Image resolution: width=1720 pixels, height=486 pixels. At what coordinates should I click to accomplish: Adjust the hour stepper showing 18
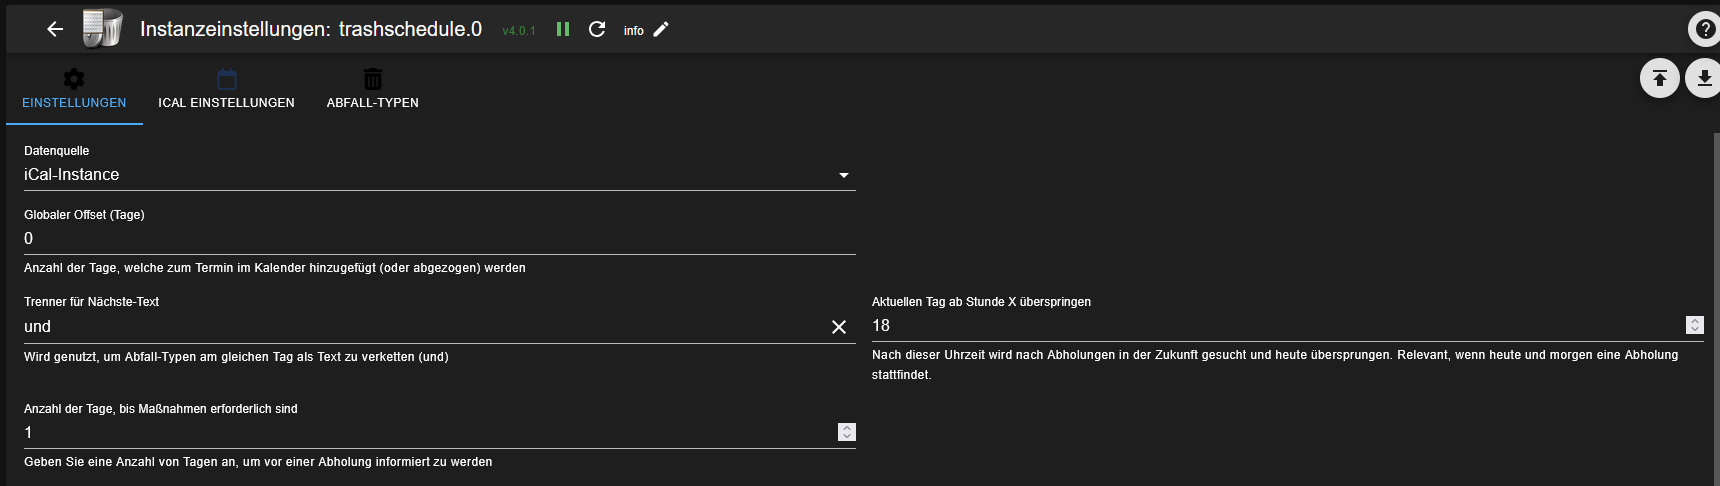pyautogui.click(x=1694, y=325)
